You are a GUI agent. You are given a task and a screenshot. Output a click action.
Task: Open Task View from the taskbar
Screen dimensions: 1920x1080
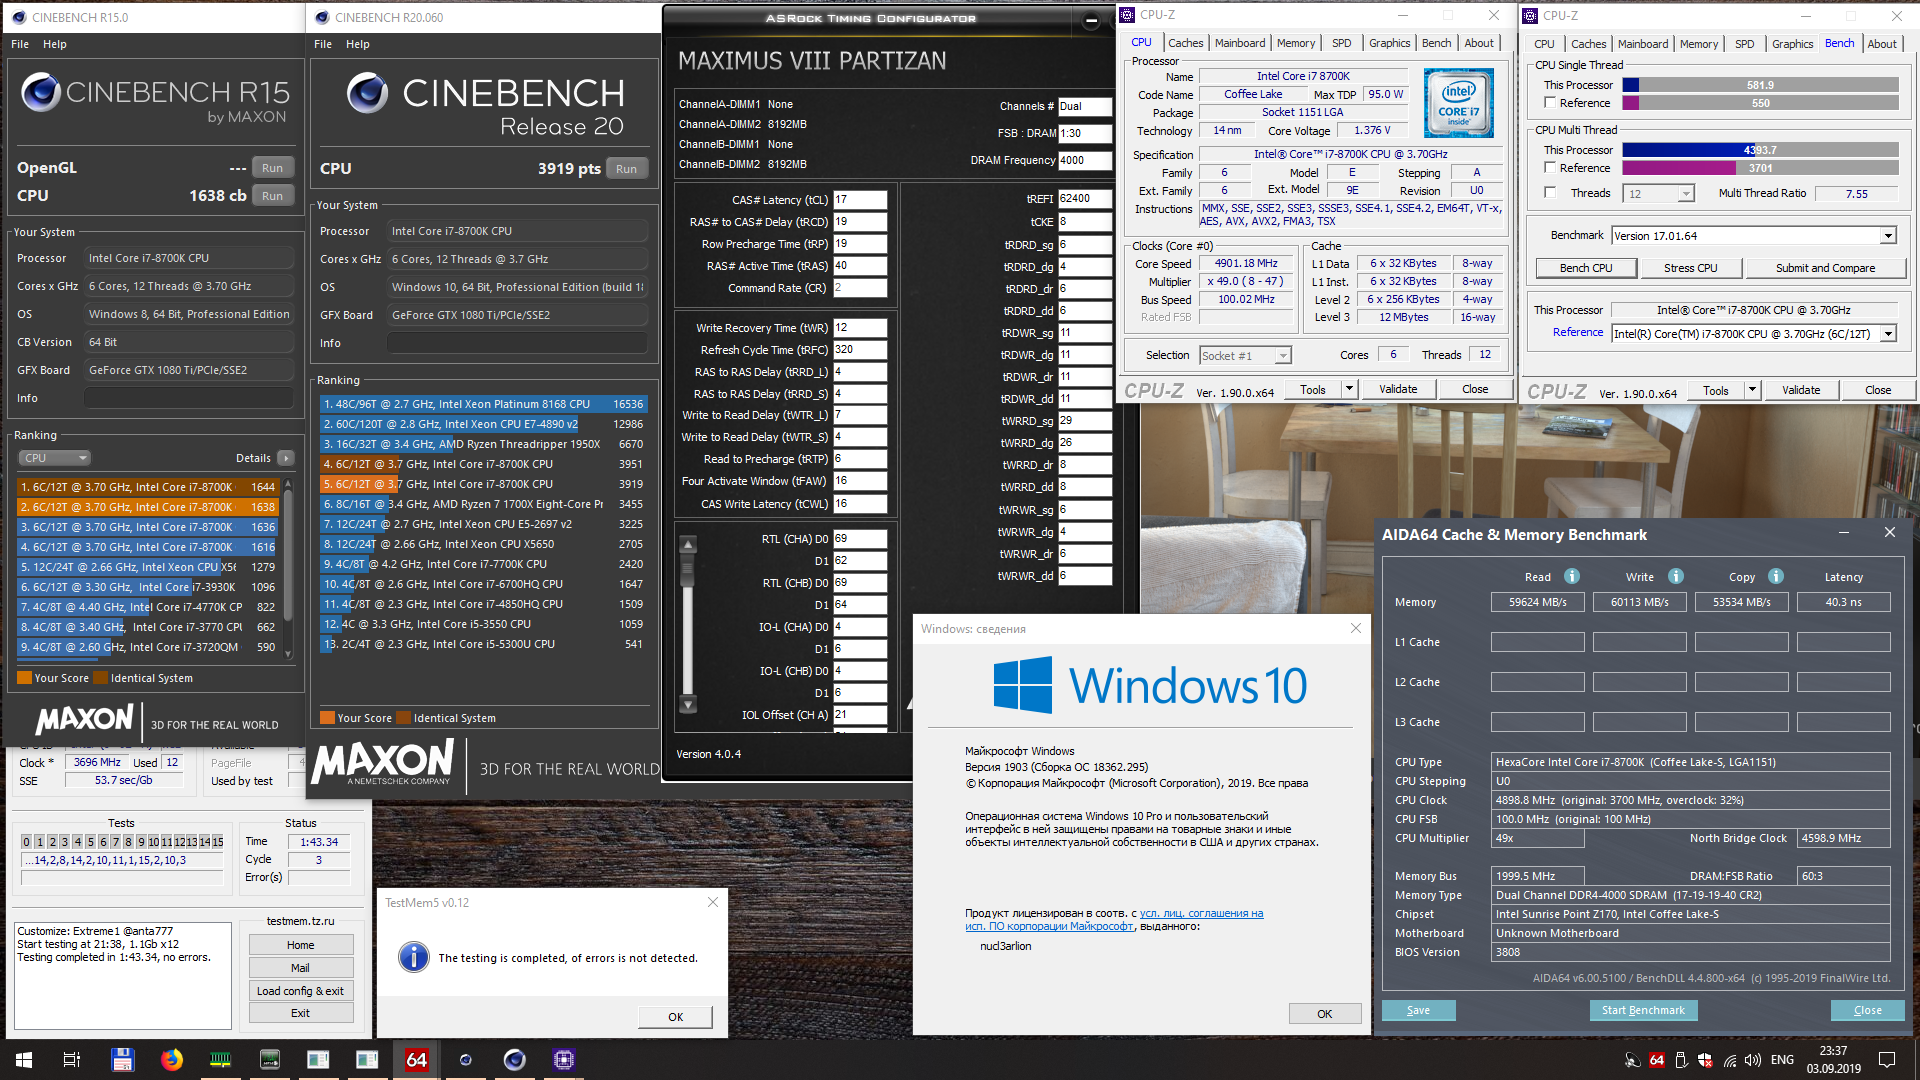coord(71,1060)
